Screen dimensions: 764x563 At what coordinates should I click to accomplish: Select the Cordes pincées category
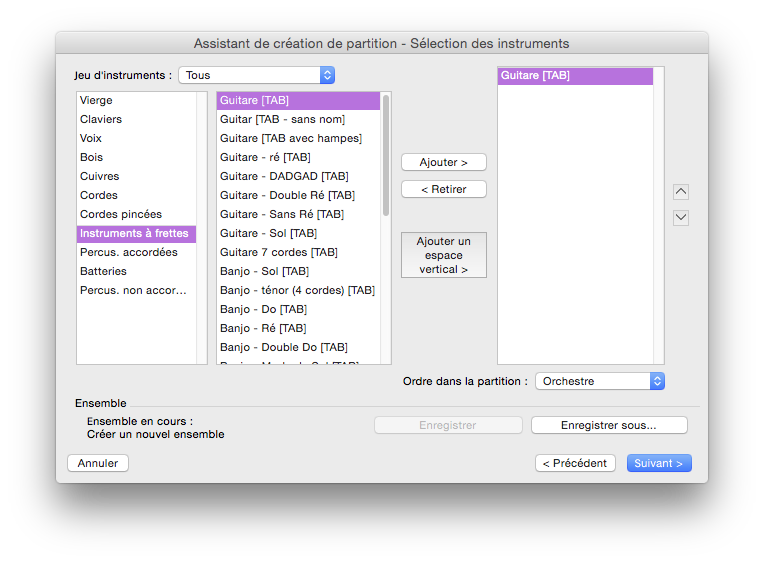coord(121,214)
